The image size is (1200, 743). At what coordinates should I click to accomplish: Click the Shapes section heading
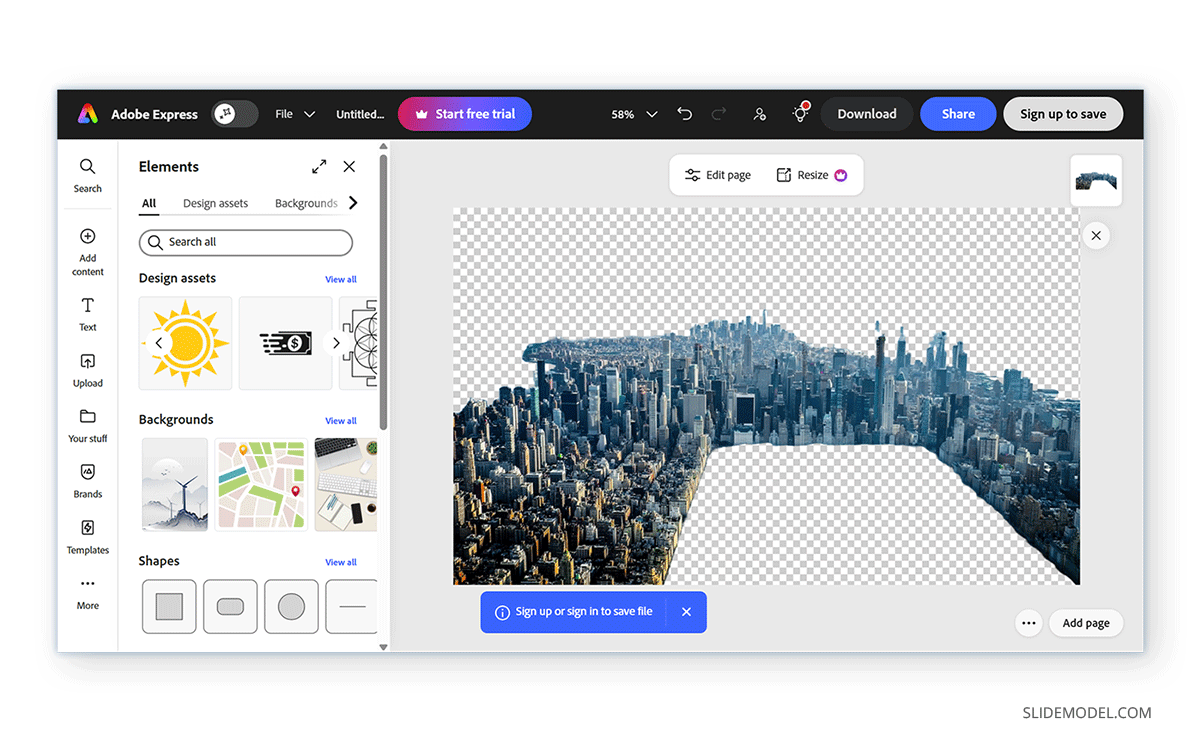click(159, 561)
